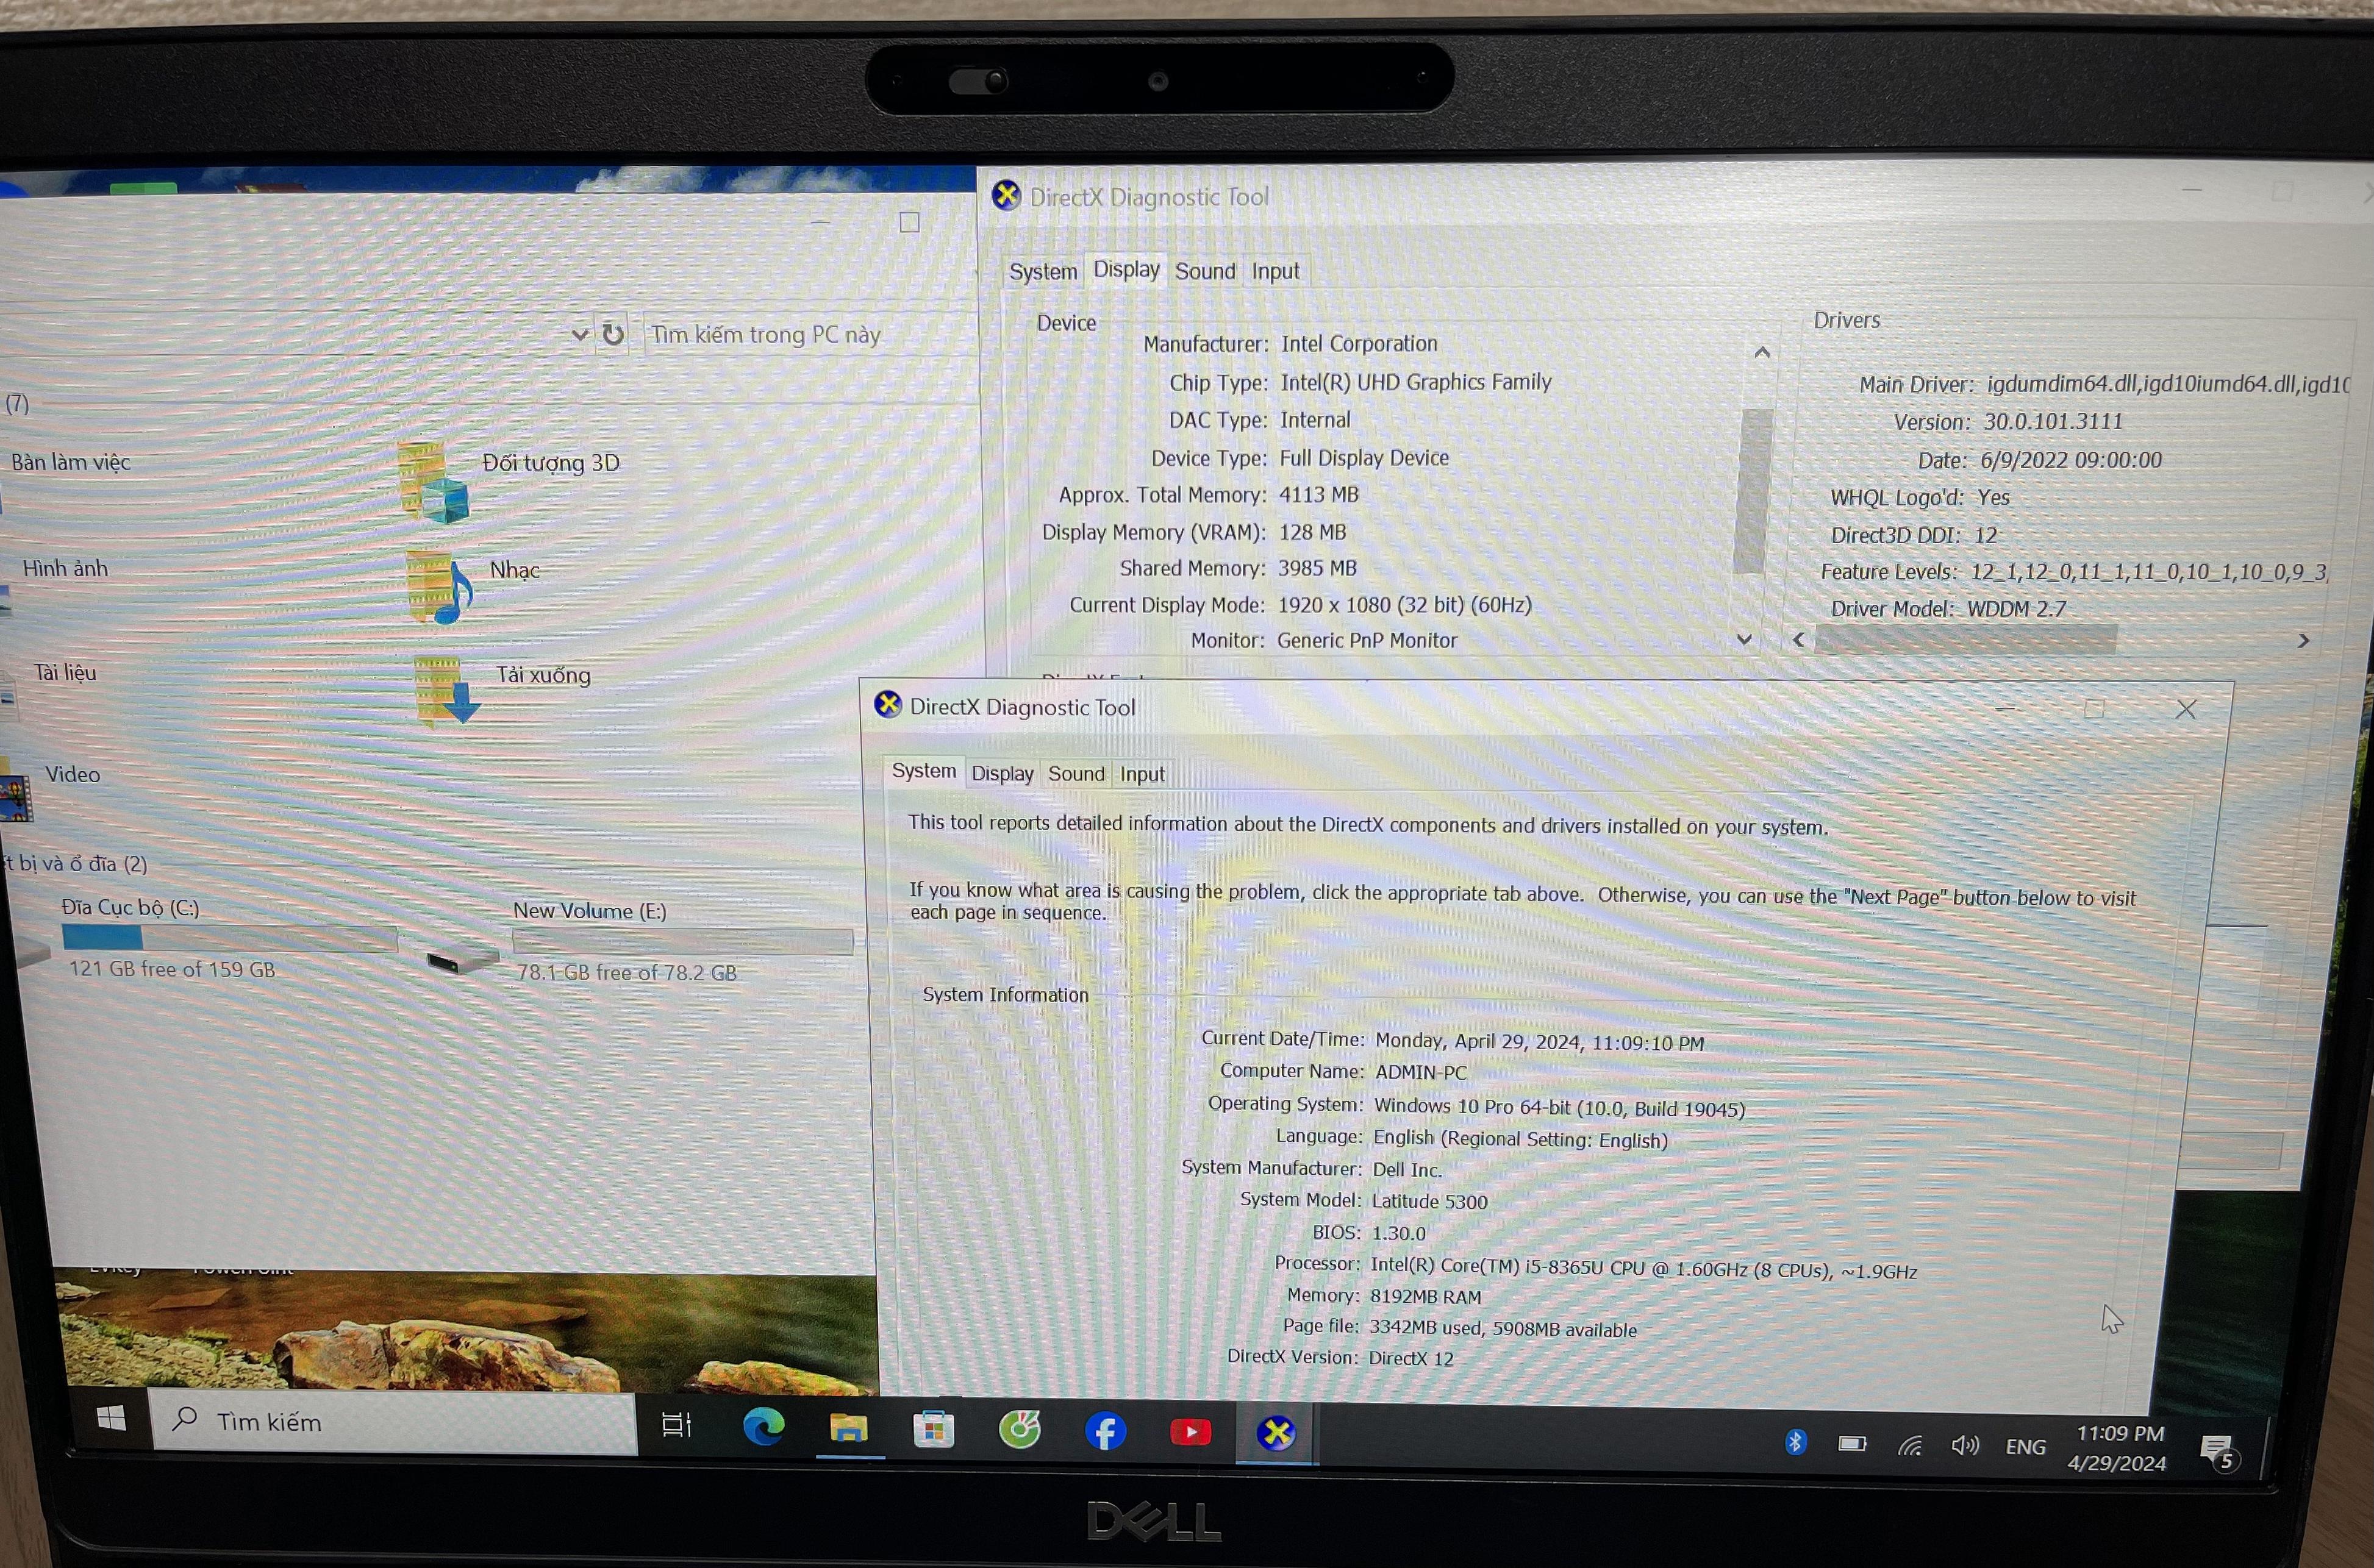This screenshot has height=1568, width=2374.
Task: Open Input tab in rear DirectX window
Action: point(1275,271)
